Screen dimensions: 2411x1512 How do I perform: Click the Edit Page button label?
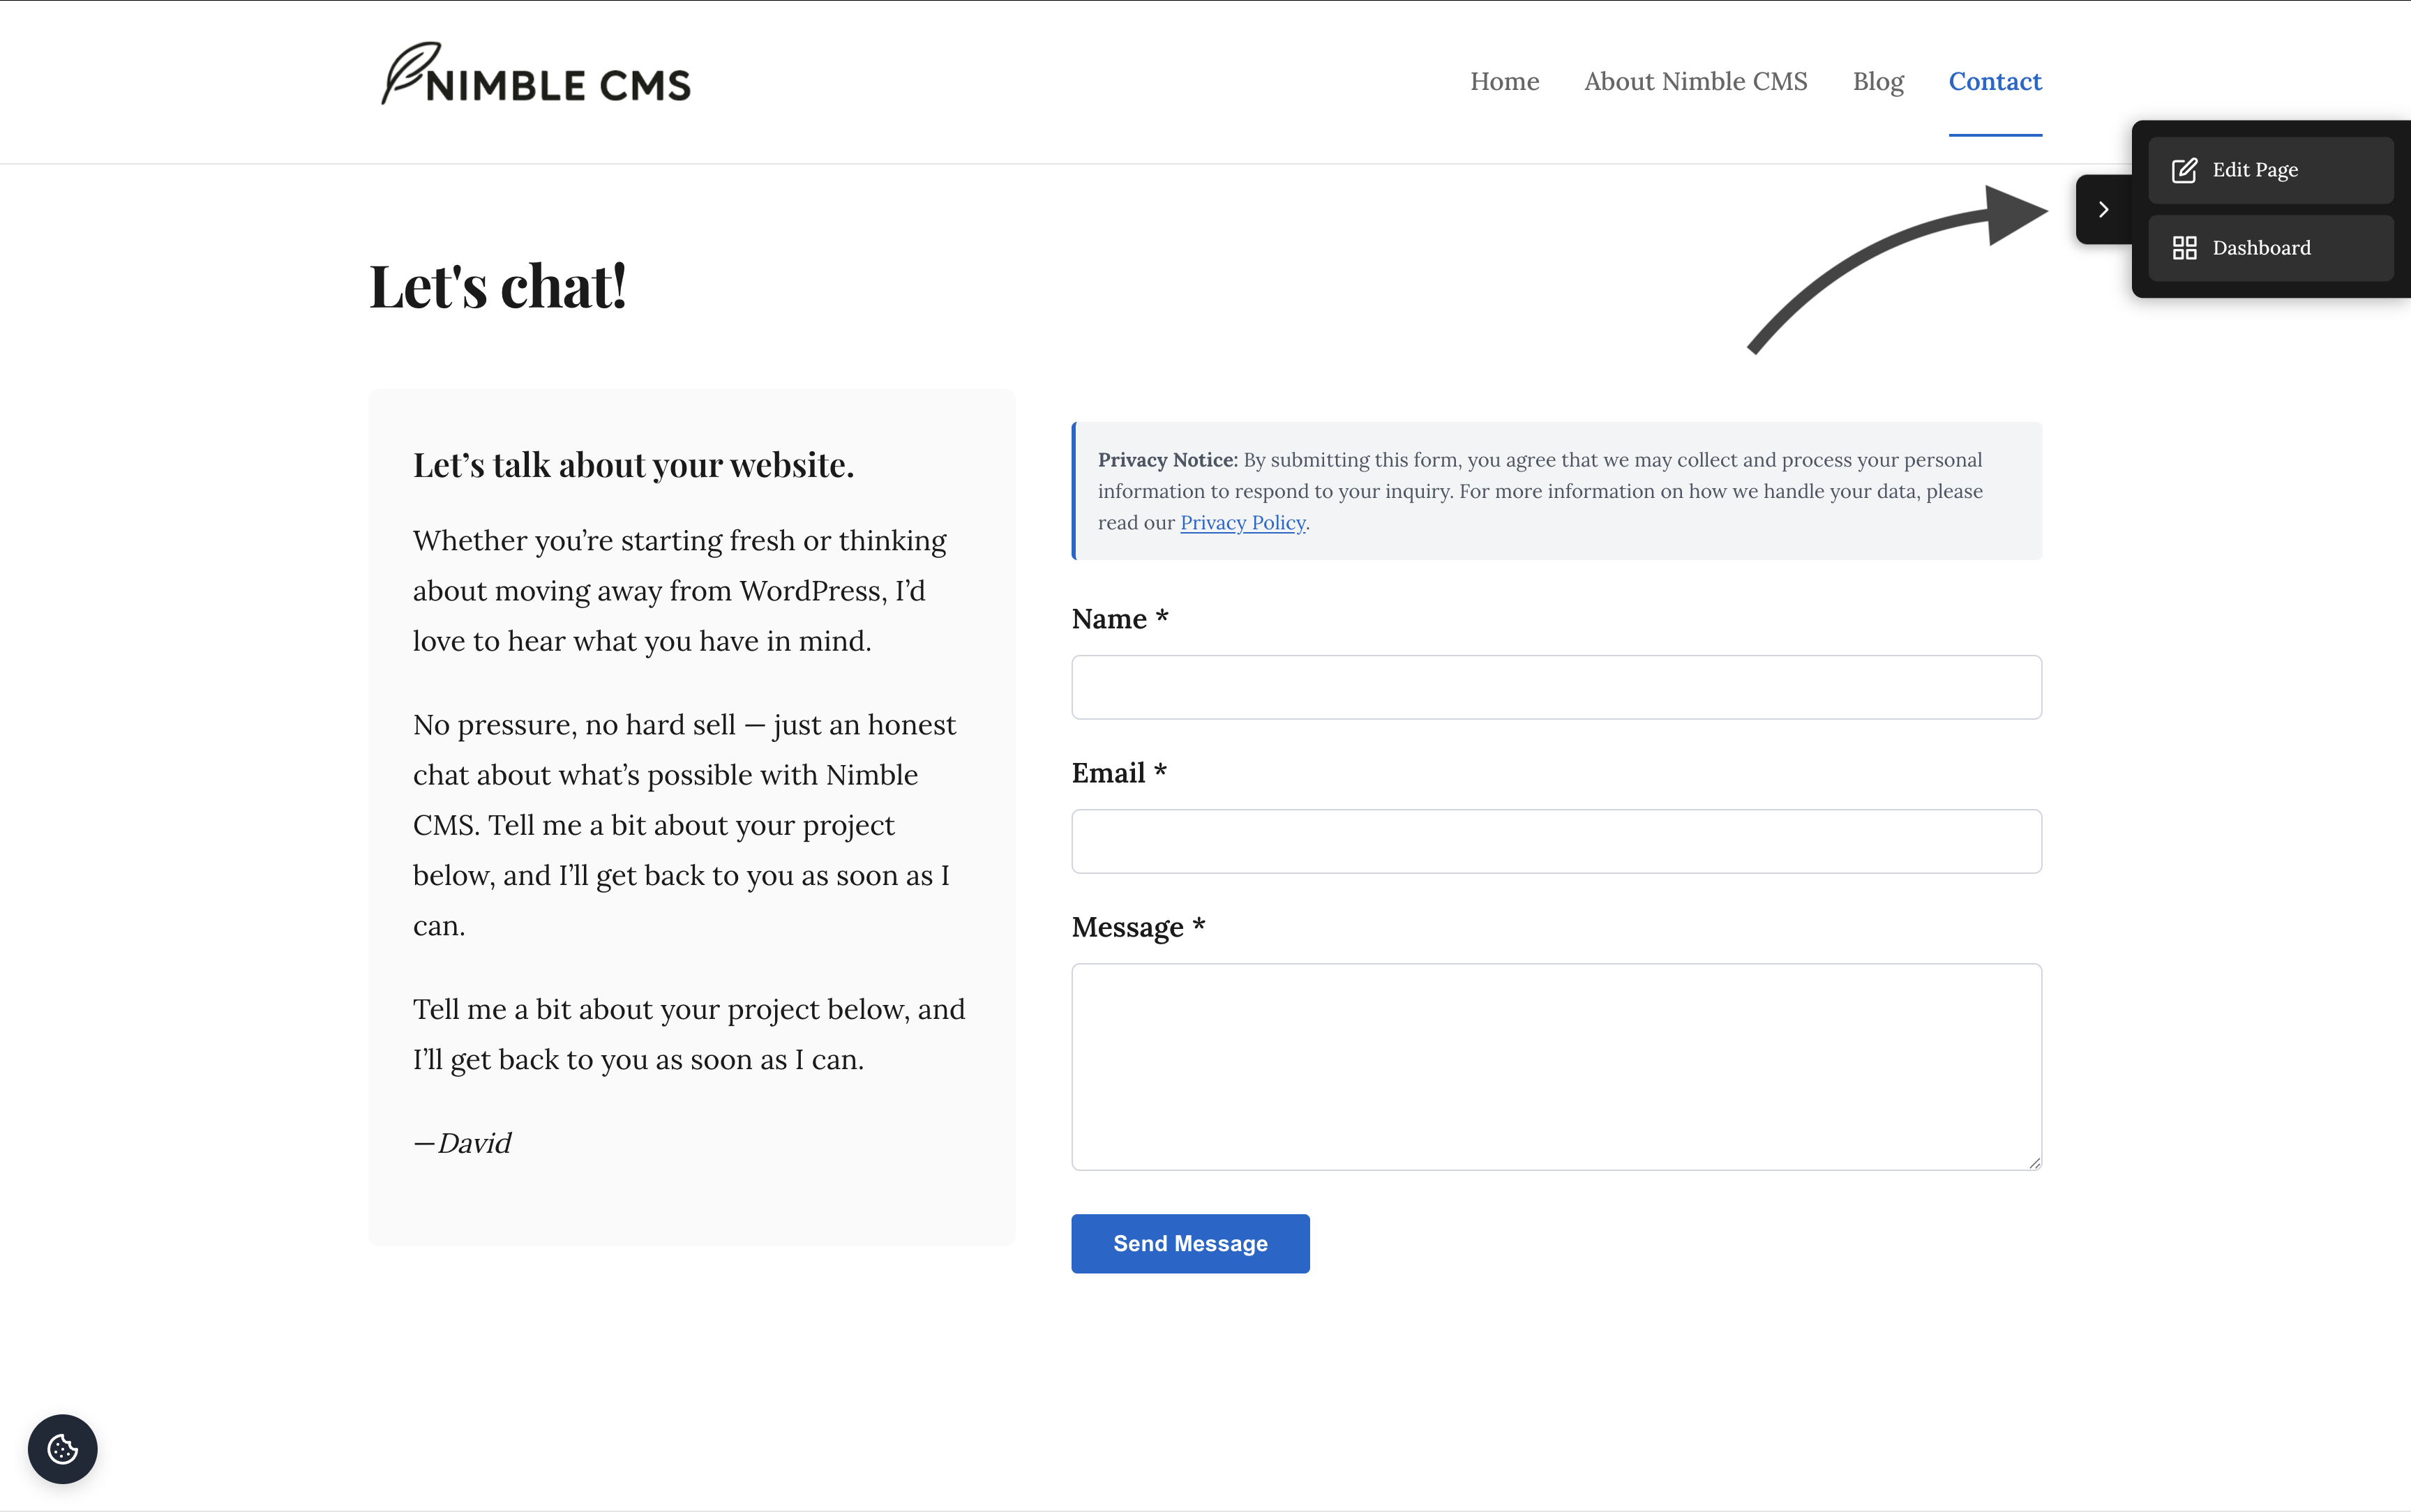pos(2255,170)
